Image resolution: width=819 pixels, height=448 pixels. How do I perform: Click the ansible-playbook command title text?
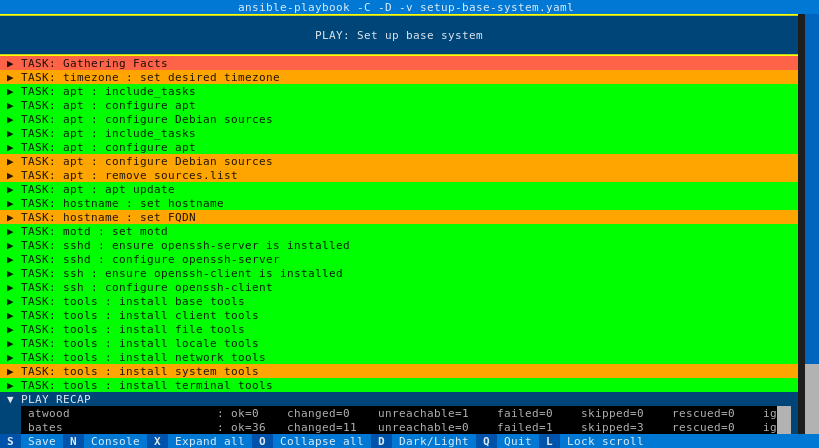(x=405, y=7)
